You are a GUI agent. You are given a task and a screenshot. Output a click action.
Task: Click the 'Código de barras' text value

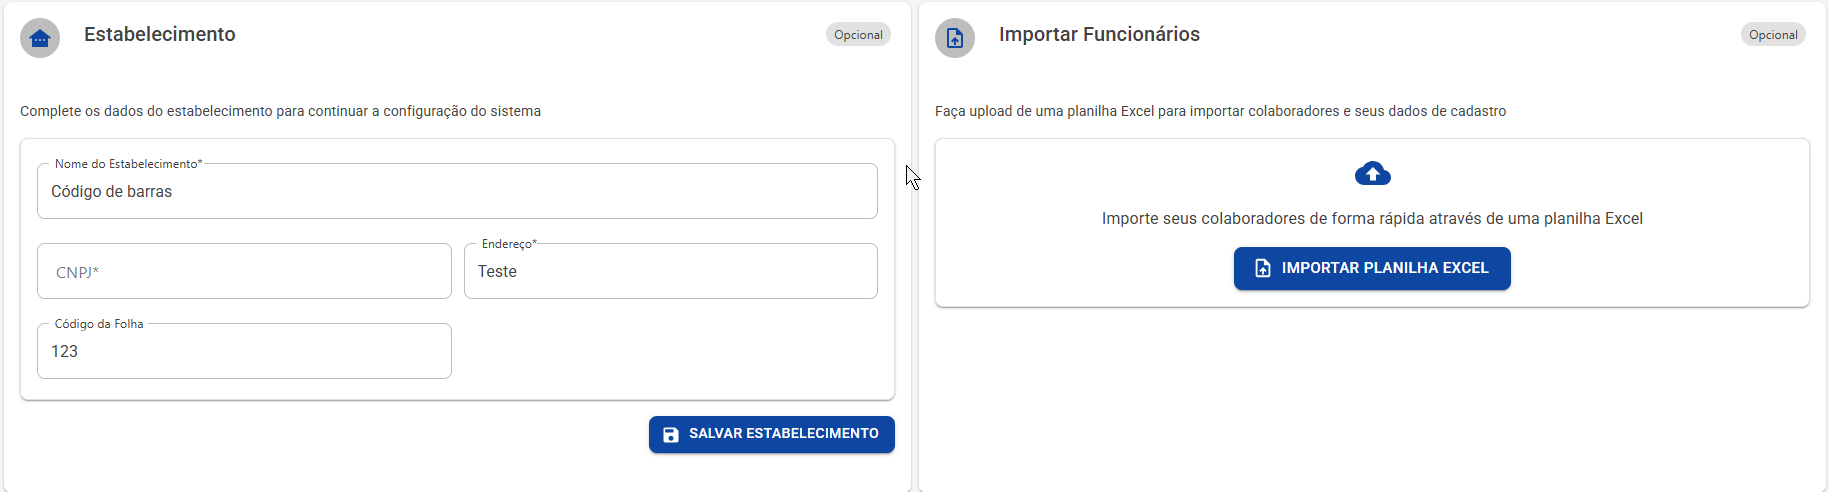tap(111, 191)
